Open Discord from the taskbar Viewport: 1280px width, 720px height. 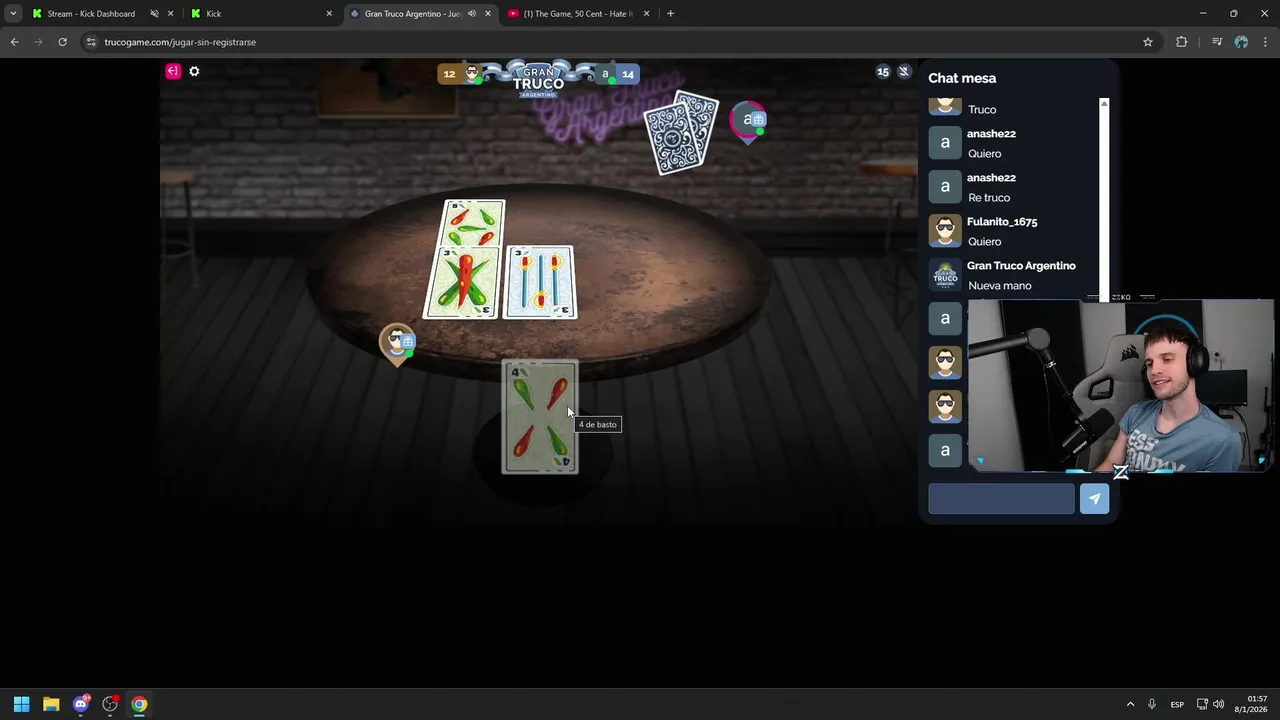pos(81,704)
